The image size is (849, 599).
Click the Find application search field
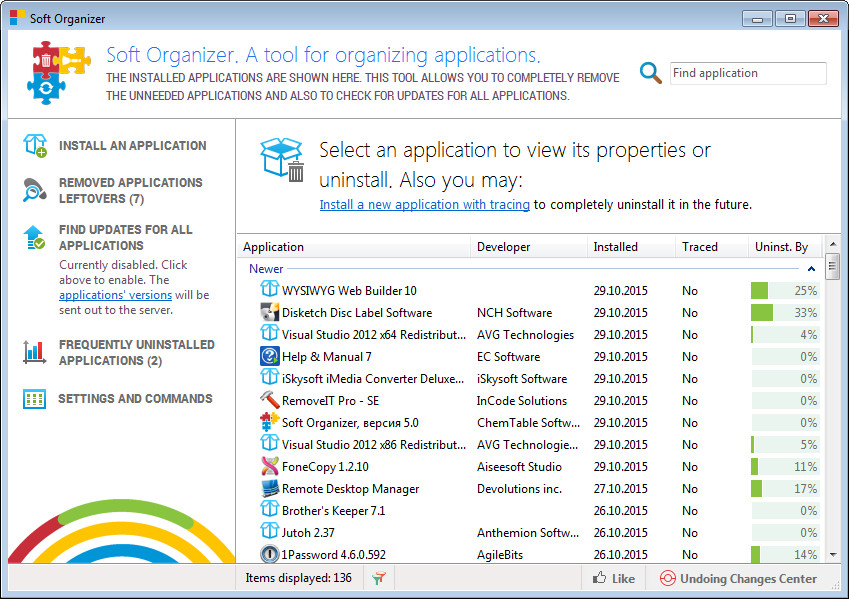click(748, 73)
